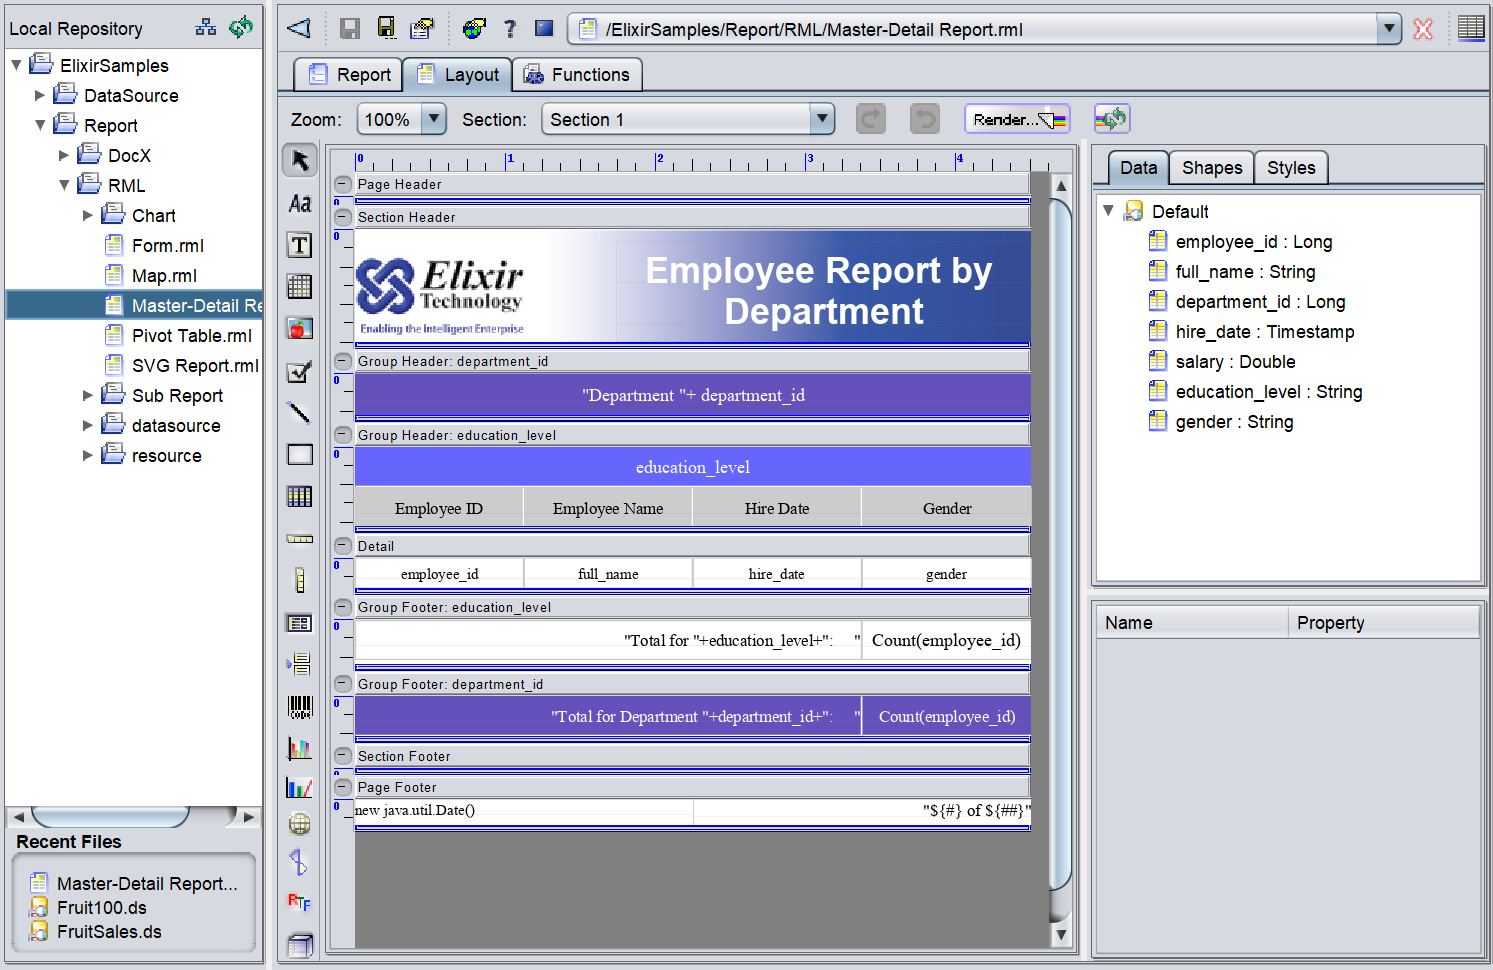Open the Section 1 dropdown
This screenshot has height=970, width=1493.
pyautogui.click(x=821, y=120)
